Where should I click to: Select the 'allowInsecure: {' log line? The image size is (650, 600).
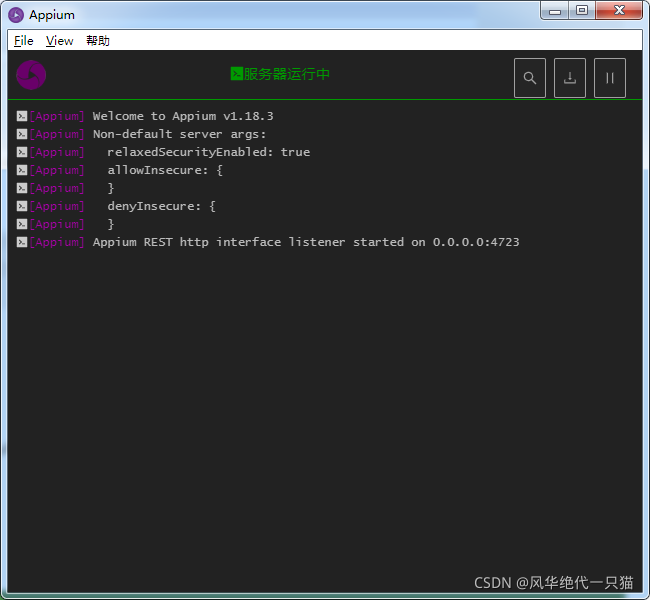(x=165, y=170)
